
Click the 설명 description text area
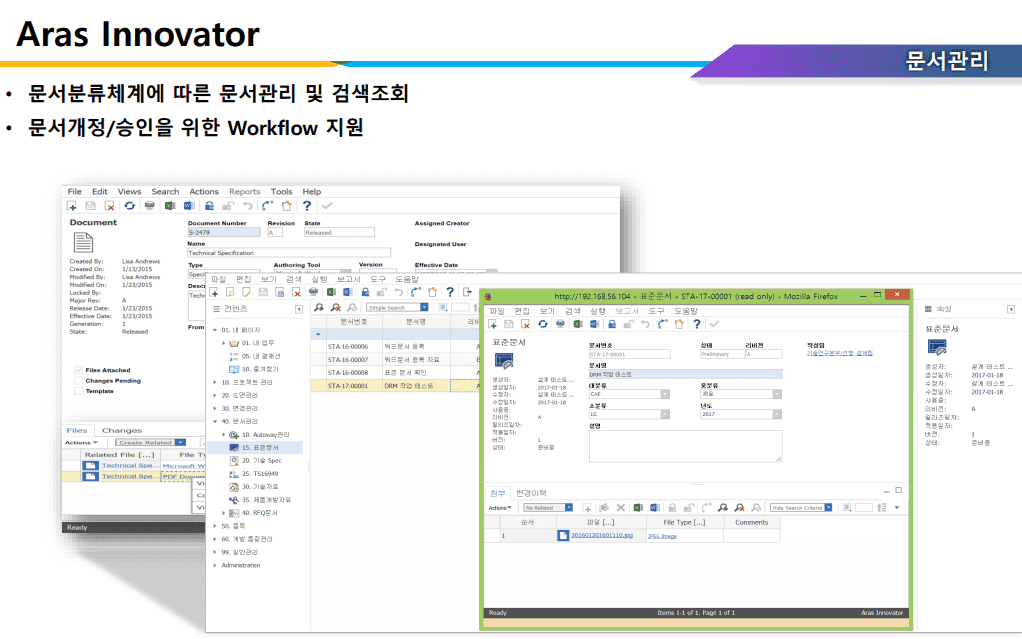(685, 446)
